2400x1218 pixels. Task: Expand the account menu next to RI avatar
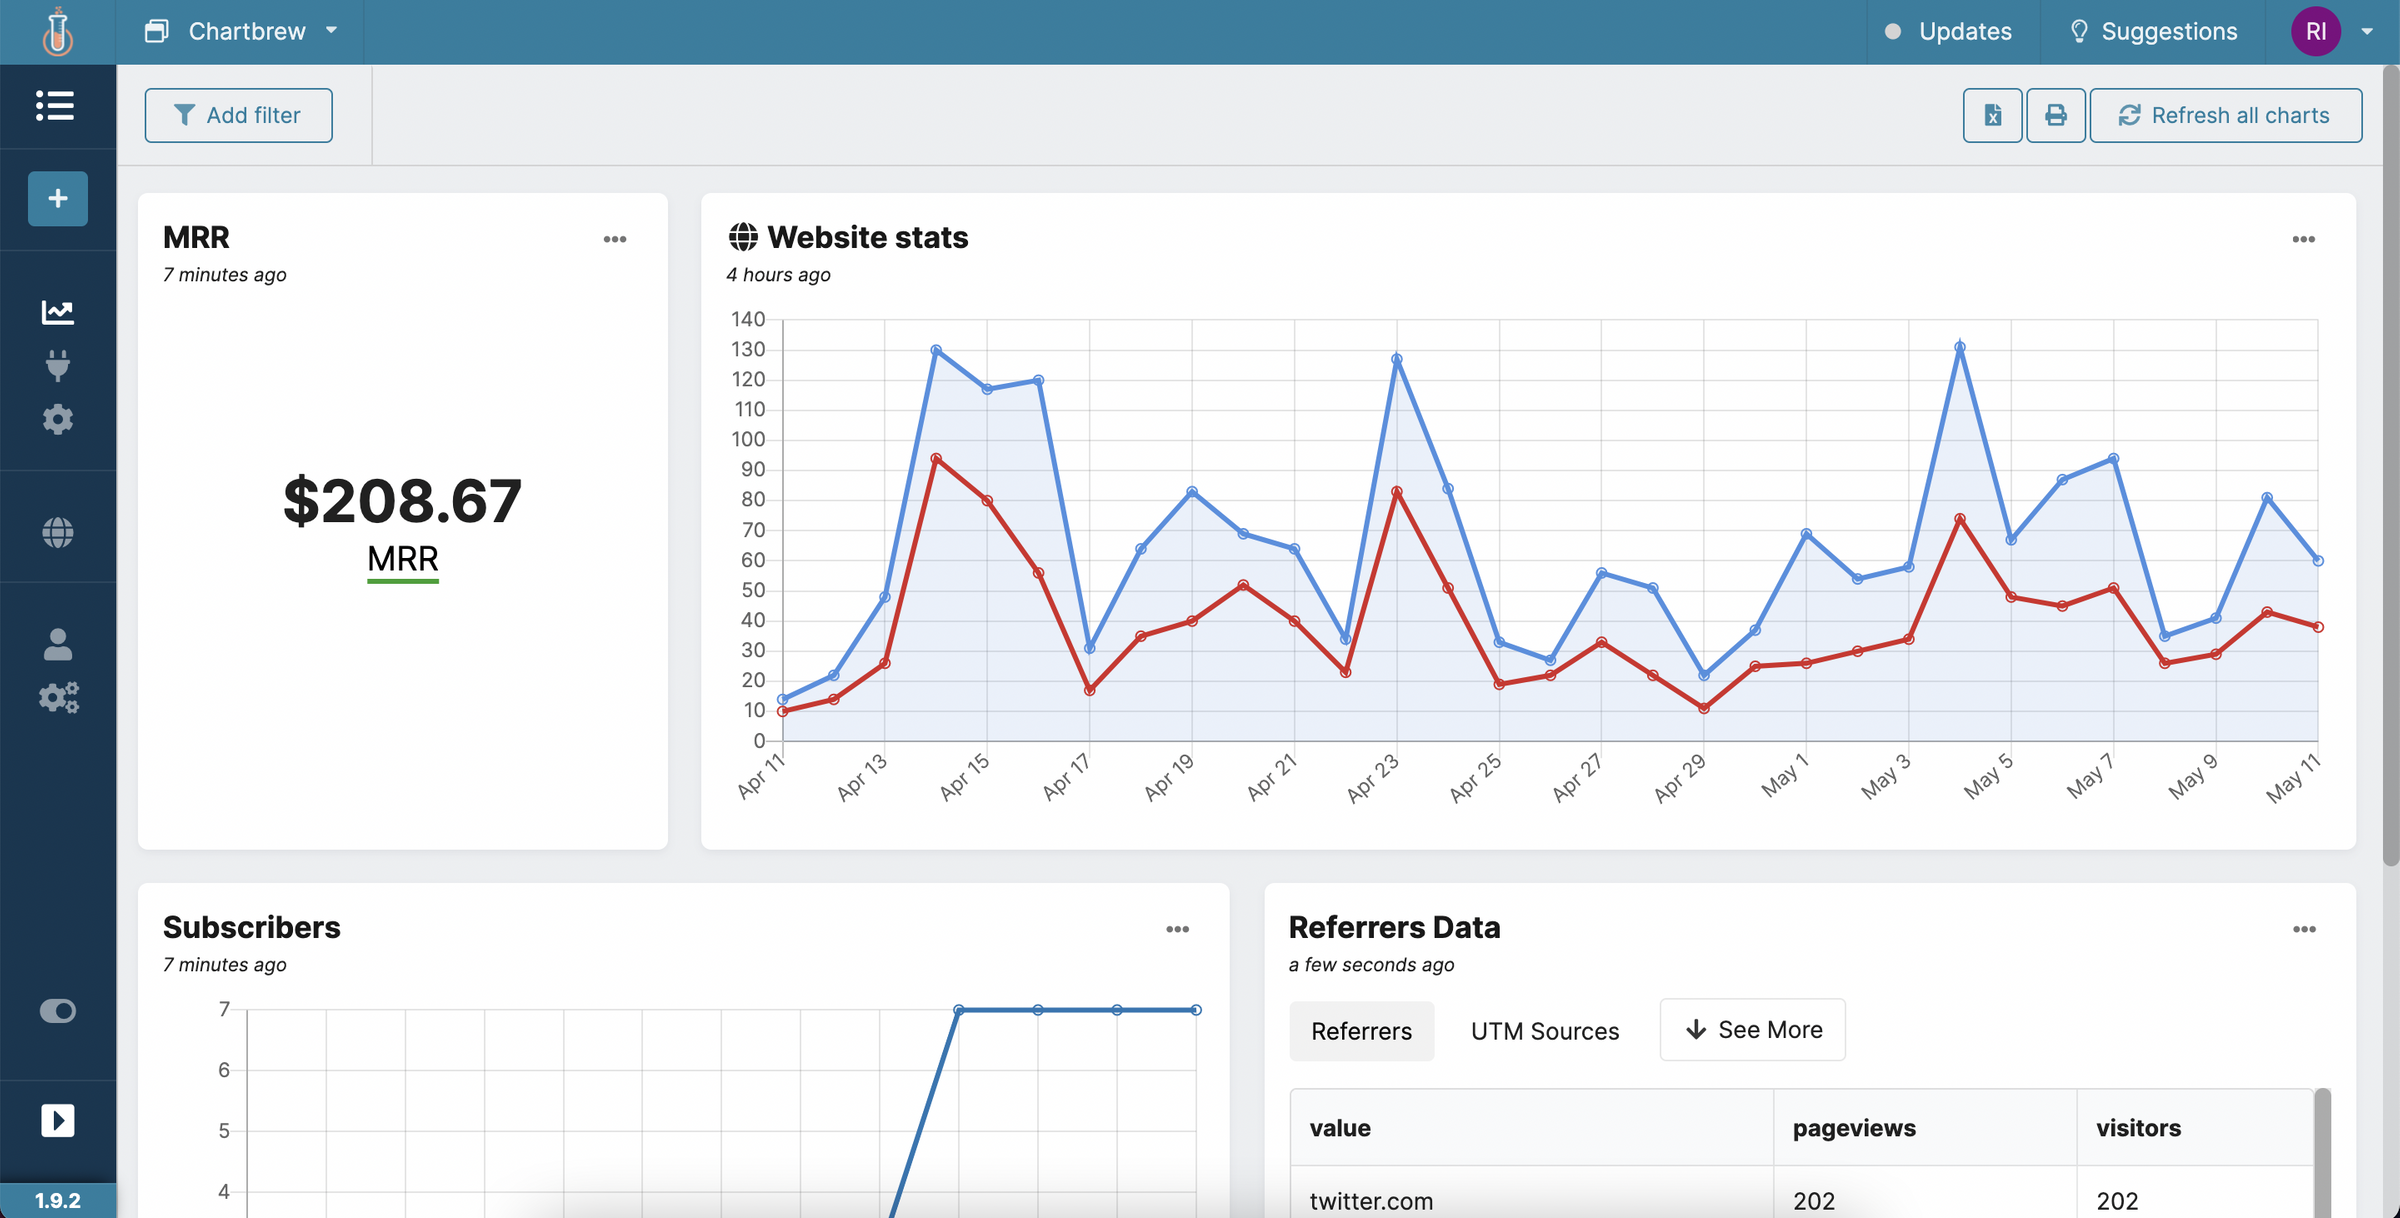(x=2367, y=31)
